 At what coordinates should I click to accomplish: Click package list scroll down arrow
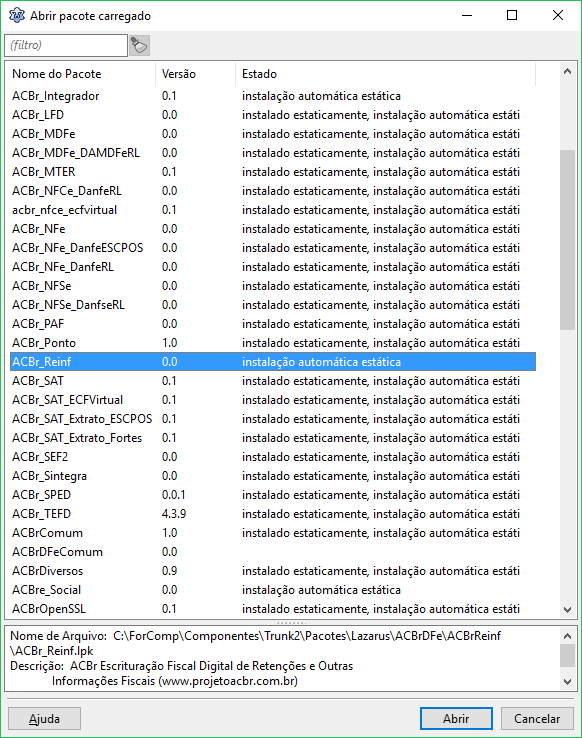point(567,610)
